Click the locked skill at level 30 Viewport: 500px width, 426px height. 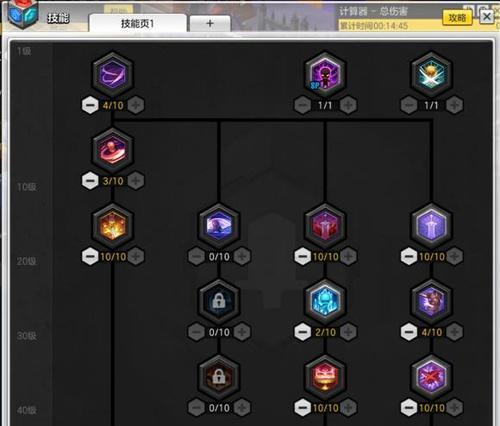(x=219, y=301)
